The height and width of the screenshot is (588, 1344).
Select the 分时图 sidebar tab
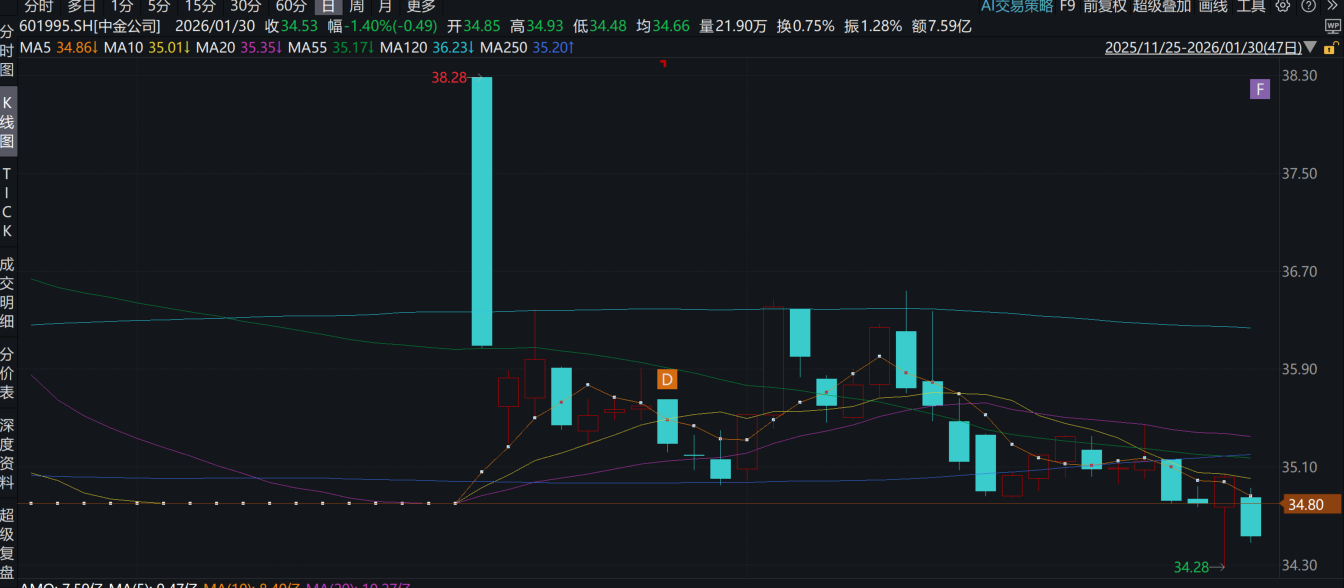tap(8, 48)
